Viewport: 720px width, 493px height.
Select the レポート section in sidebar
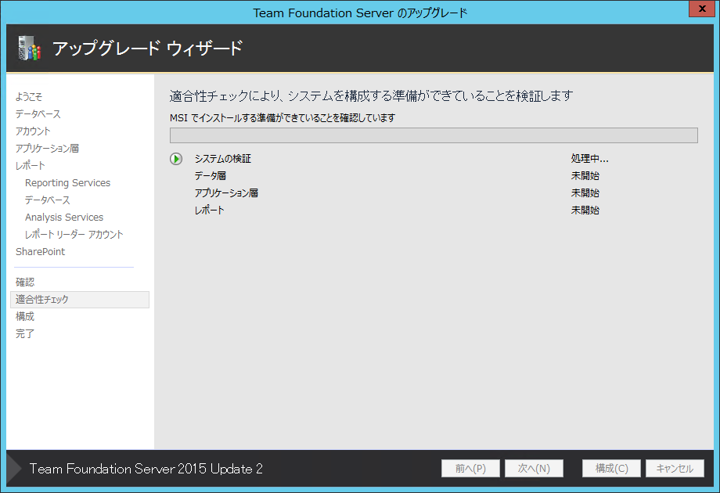tap(30, 165)
